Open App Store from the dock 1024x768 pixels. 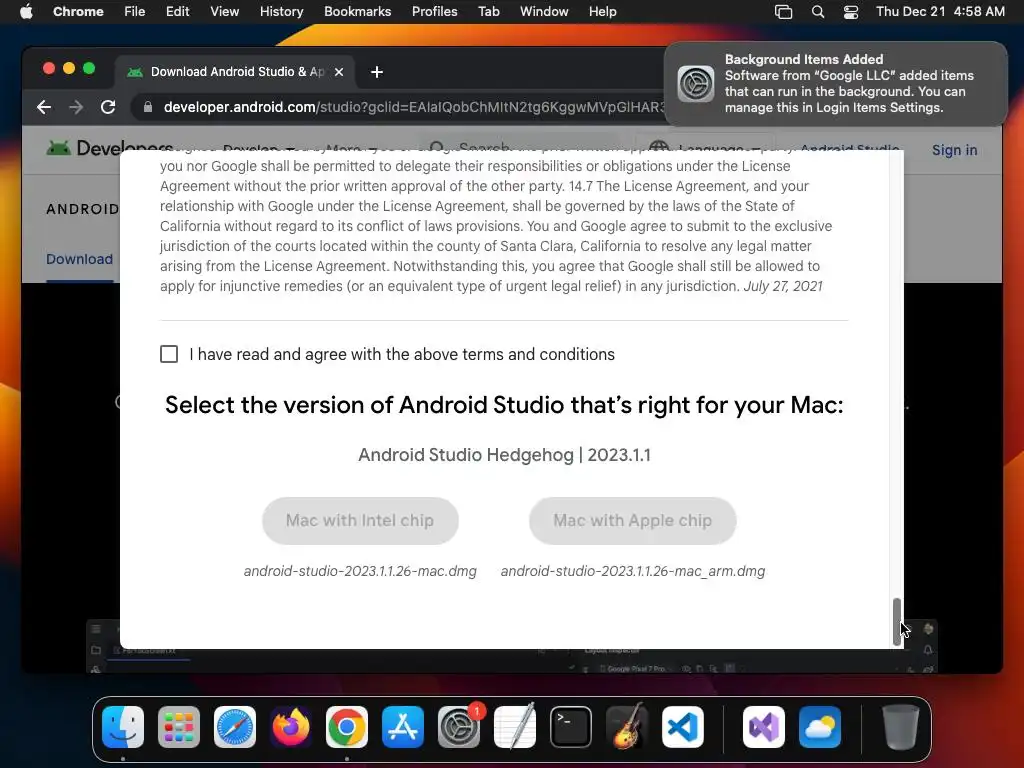403,727
